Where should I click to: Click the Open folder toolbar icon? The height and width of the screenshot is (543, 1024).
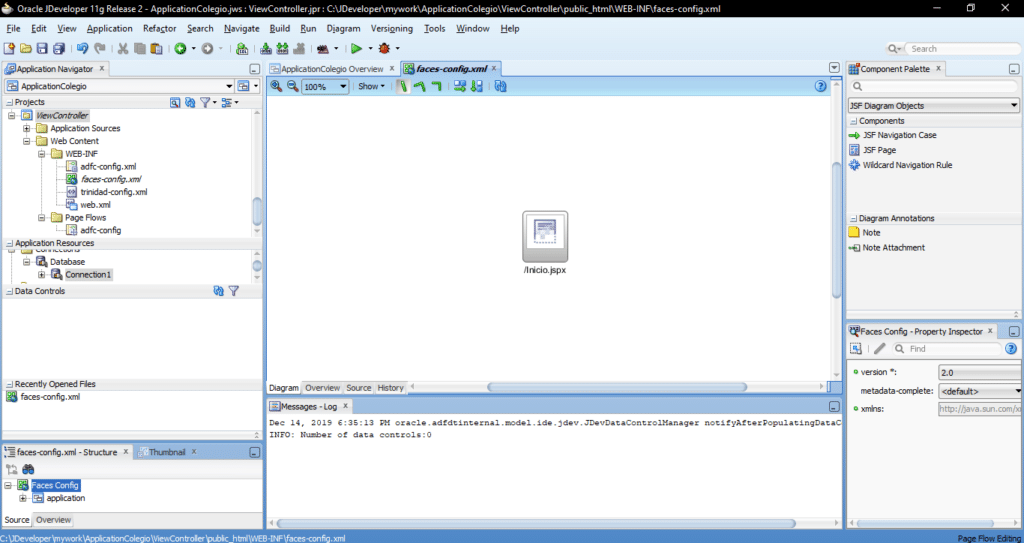click(26, 48)
